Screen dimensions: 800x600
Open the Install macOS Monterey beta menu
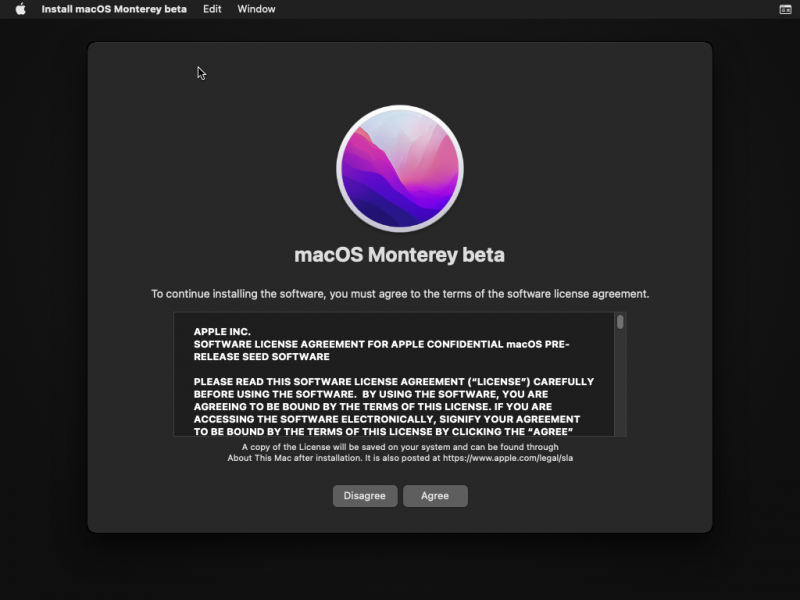[114, 9]
